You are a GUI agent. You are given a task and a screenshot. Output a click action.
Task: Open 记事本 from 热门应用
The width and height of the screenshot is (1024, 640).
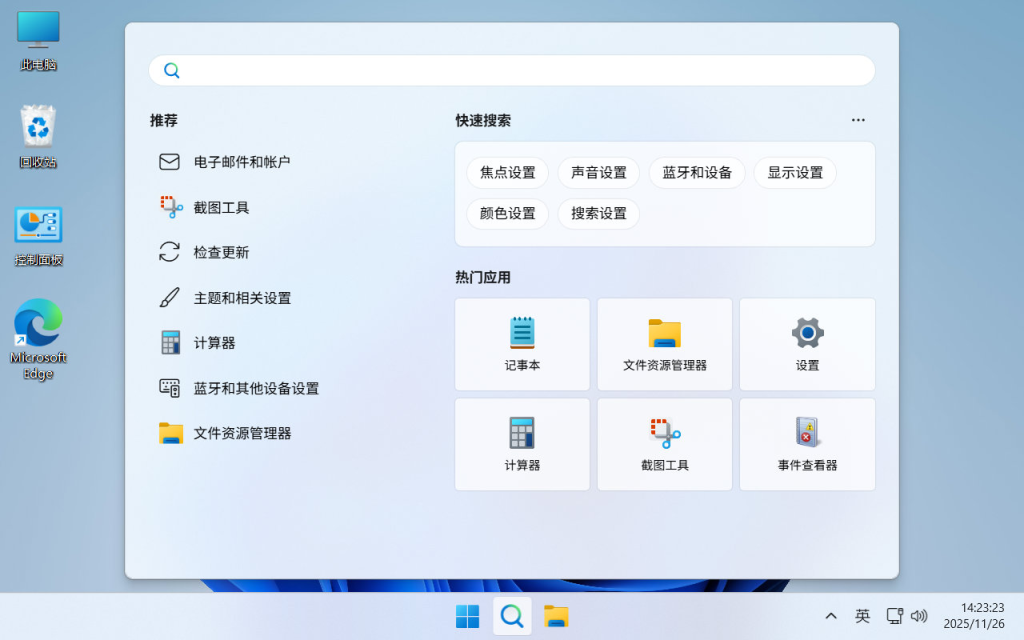tap(522, 344)
